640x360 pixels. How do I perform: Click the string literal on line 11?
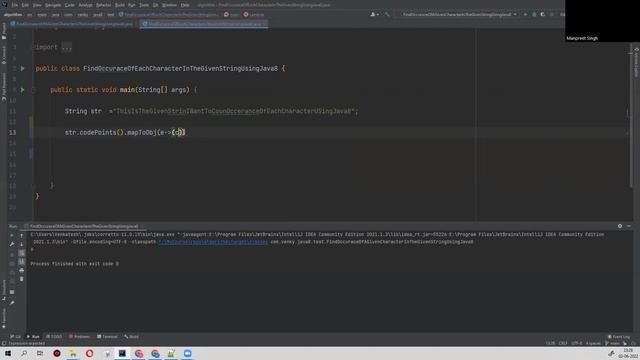coord(233,111)
